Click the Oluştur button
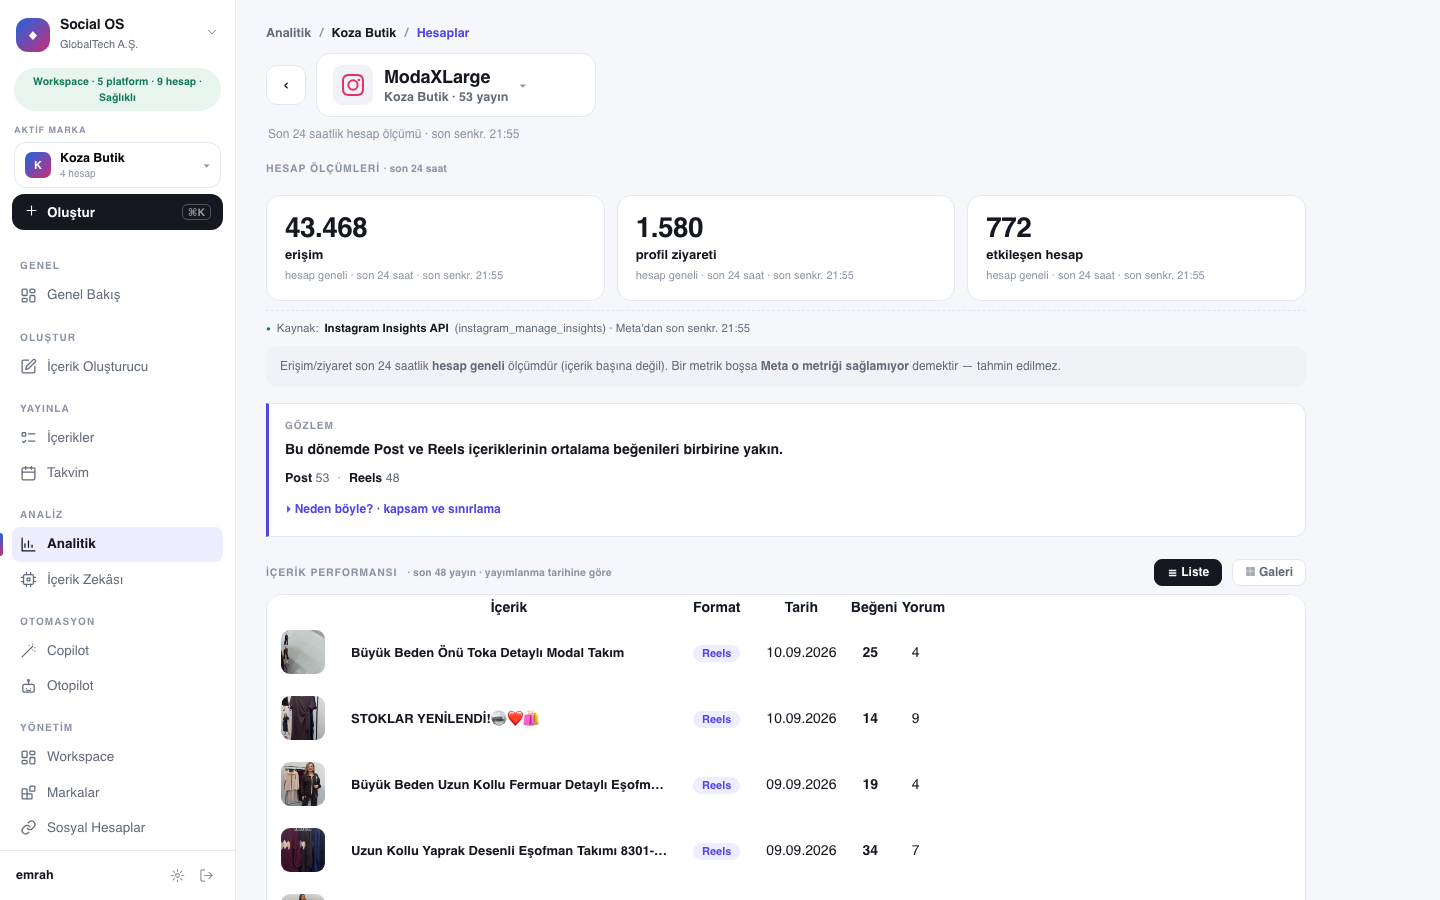 point(117,212)
